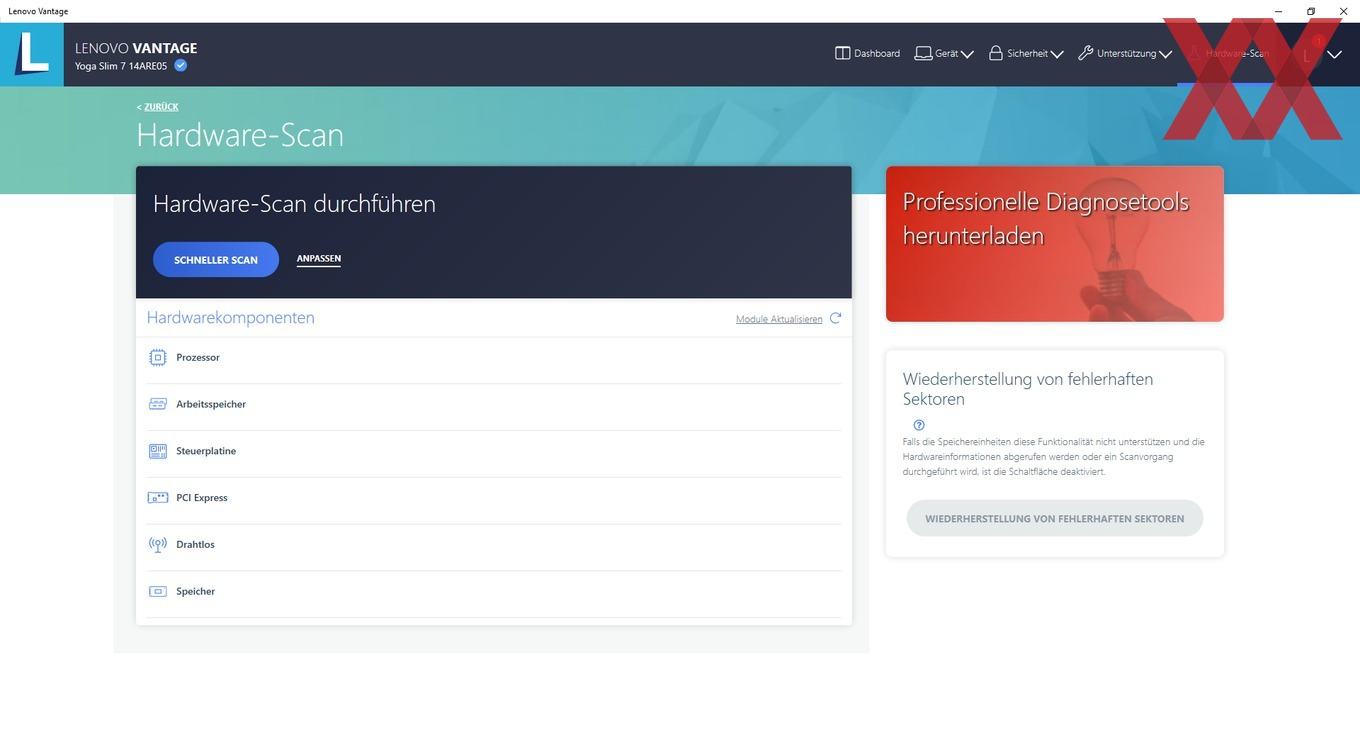Expand the Gerät dropdown chevron
The width and height of the screenshot is (1360, 735).
(967, 55)
